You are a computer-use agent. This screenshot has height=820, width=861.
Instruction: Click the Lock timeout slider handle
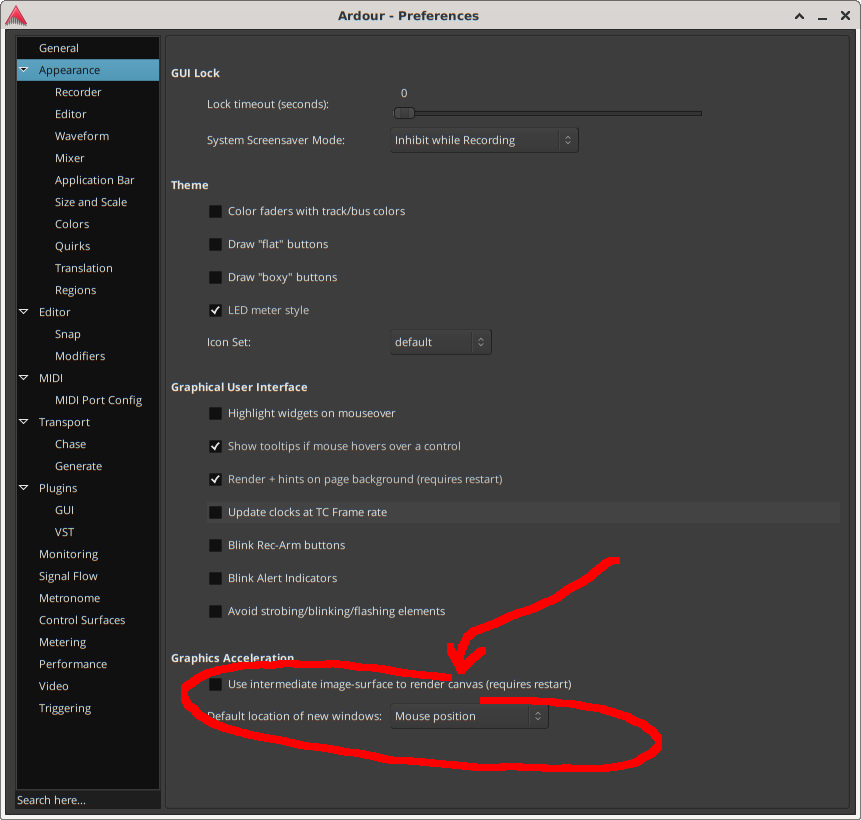404,113
